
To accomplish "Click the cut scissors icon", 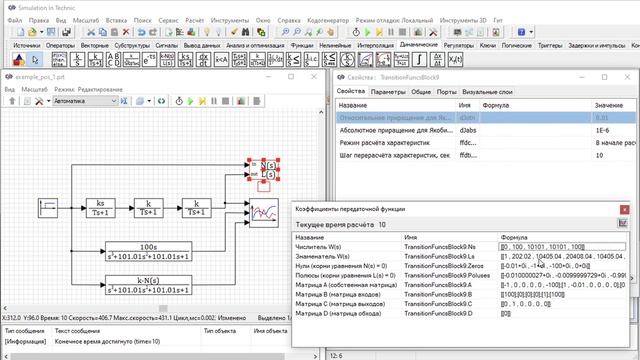I will 91,32.
